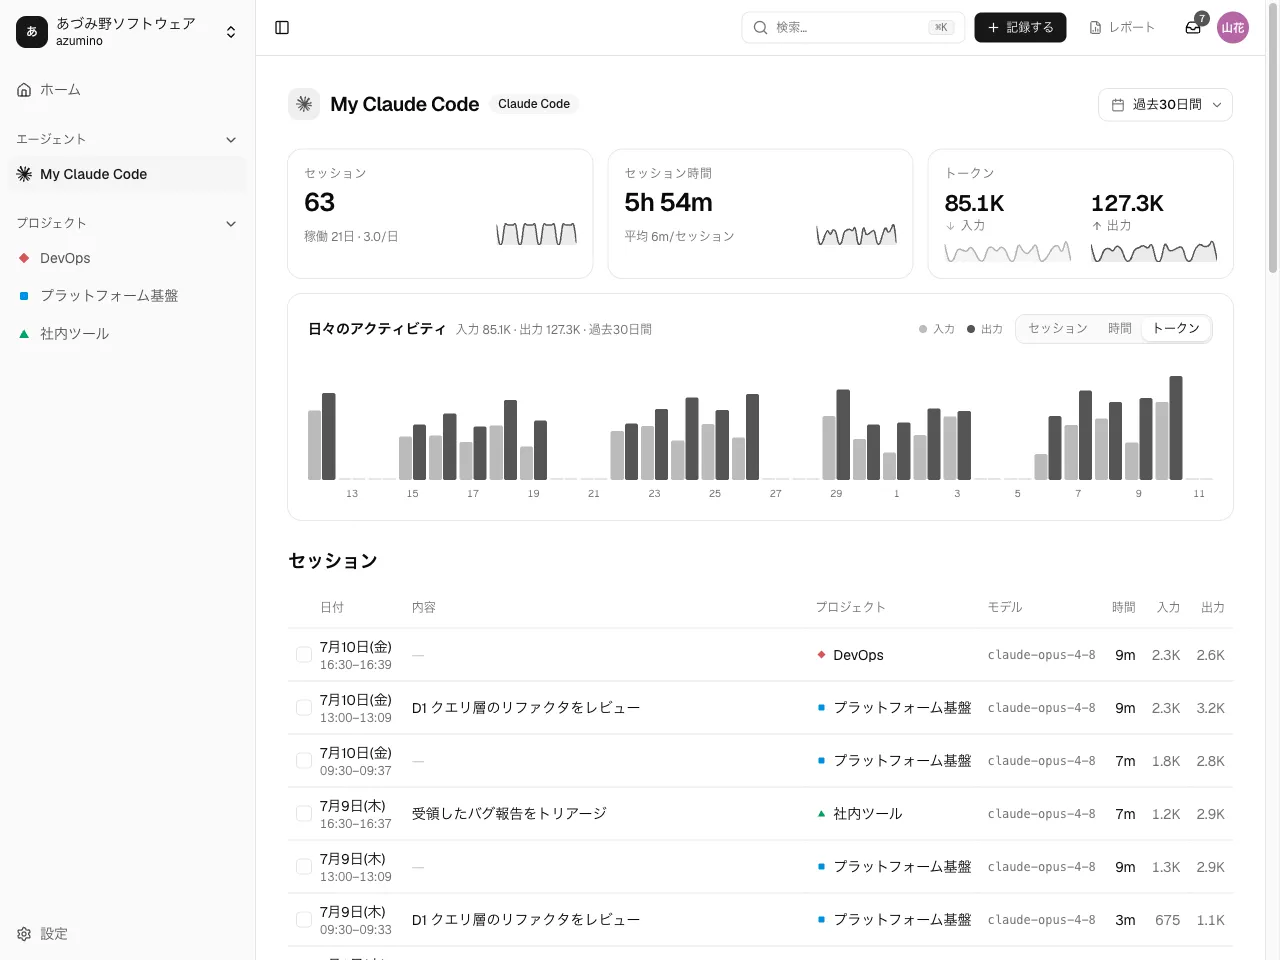This screenshot has height=960, width=1280.
Task: Open プラットフォーム基盤 project in sidebar
Action: (128, 296)
